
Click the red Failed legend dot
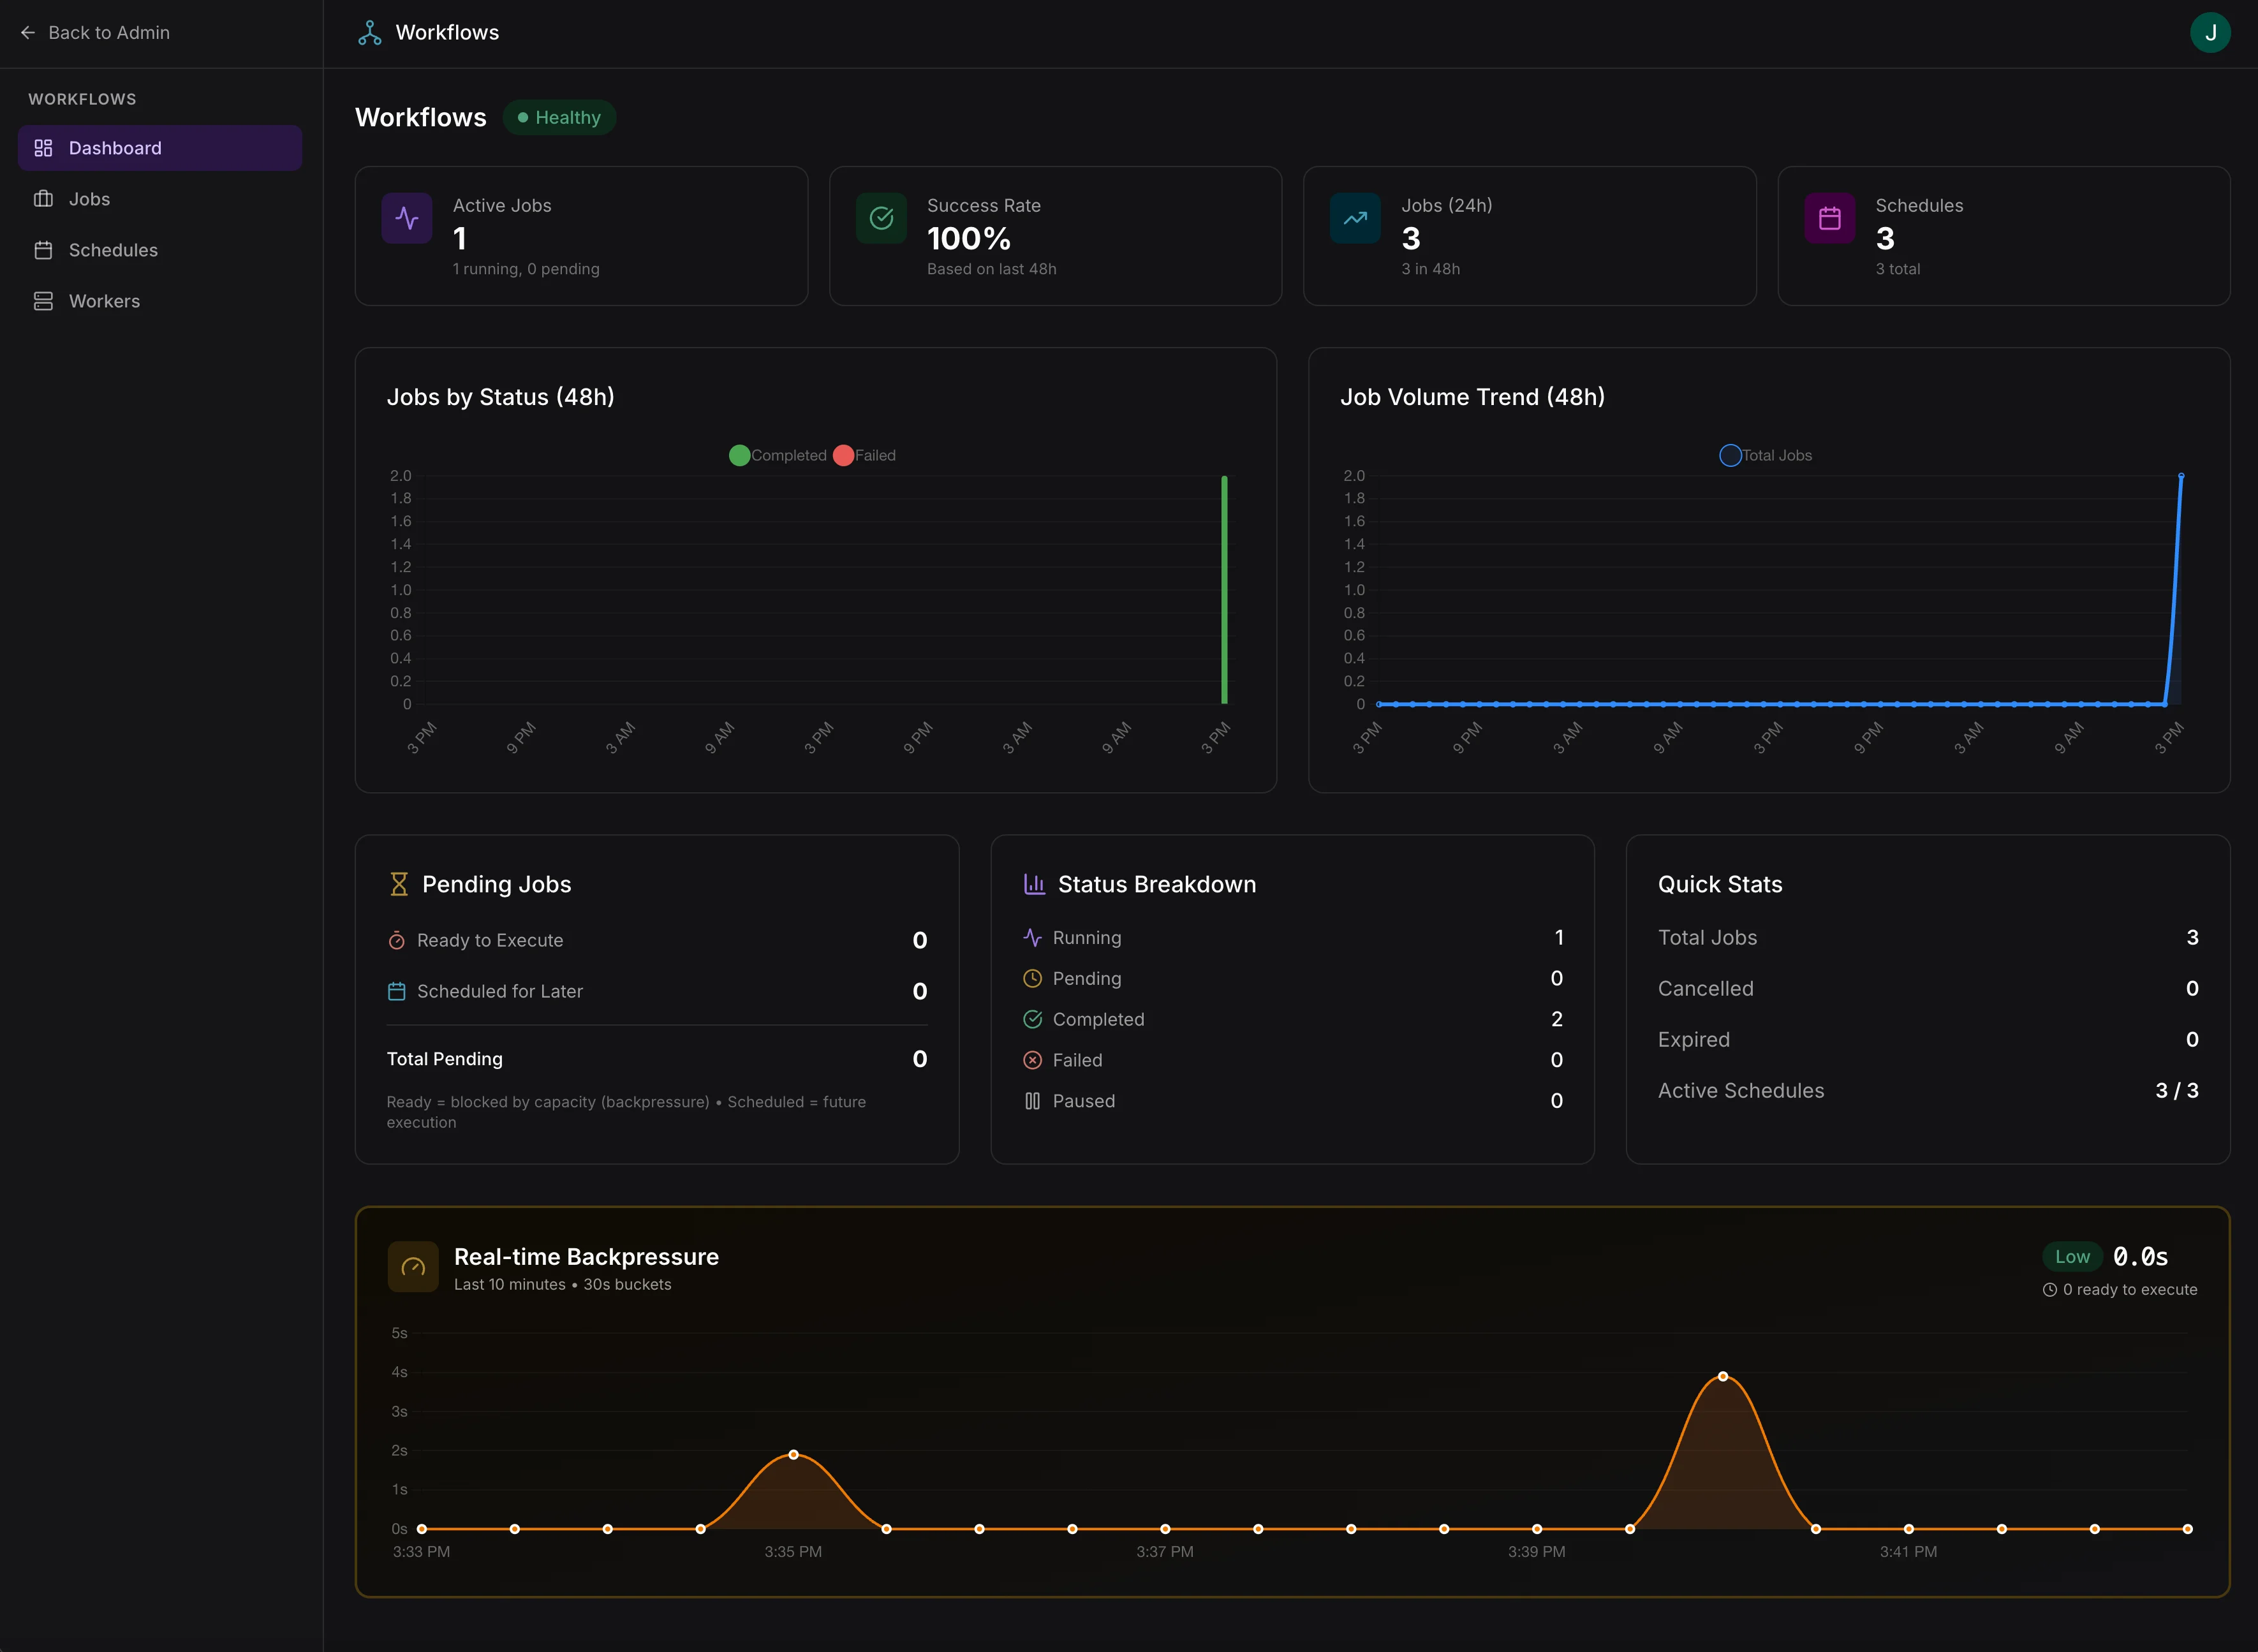843,455
